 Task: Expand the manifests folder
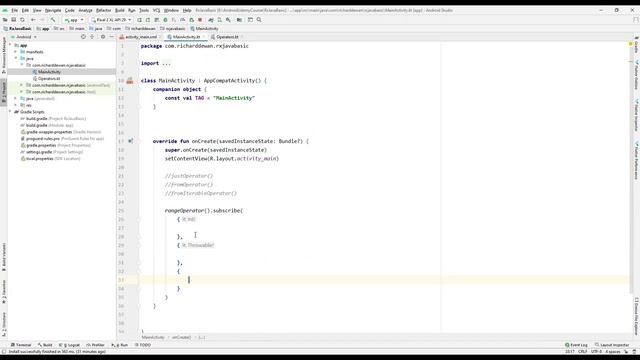tap(16, 52)
